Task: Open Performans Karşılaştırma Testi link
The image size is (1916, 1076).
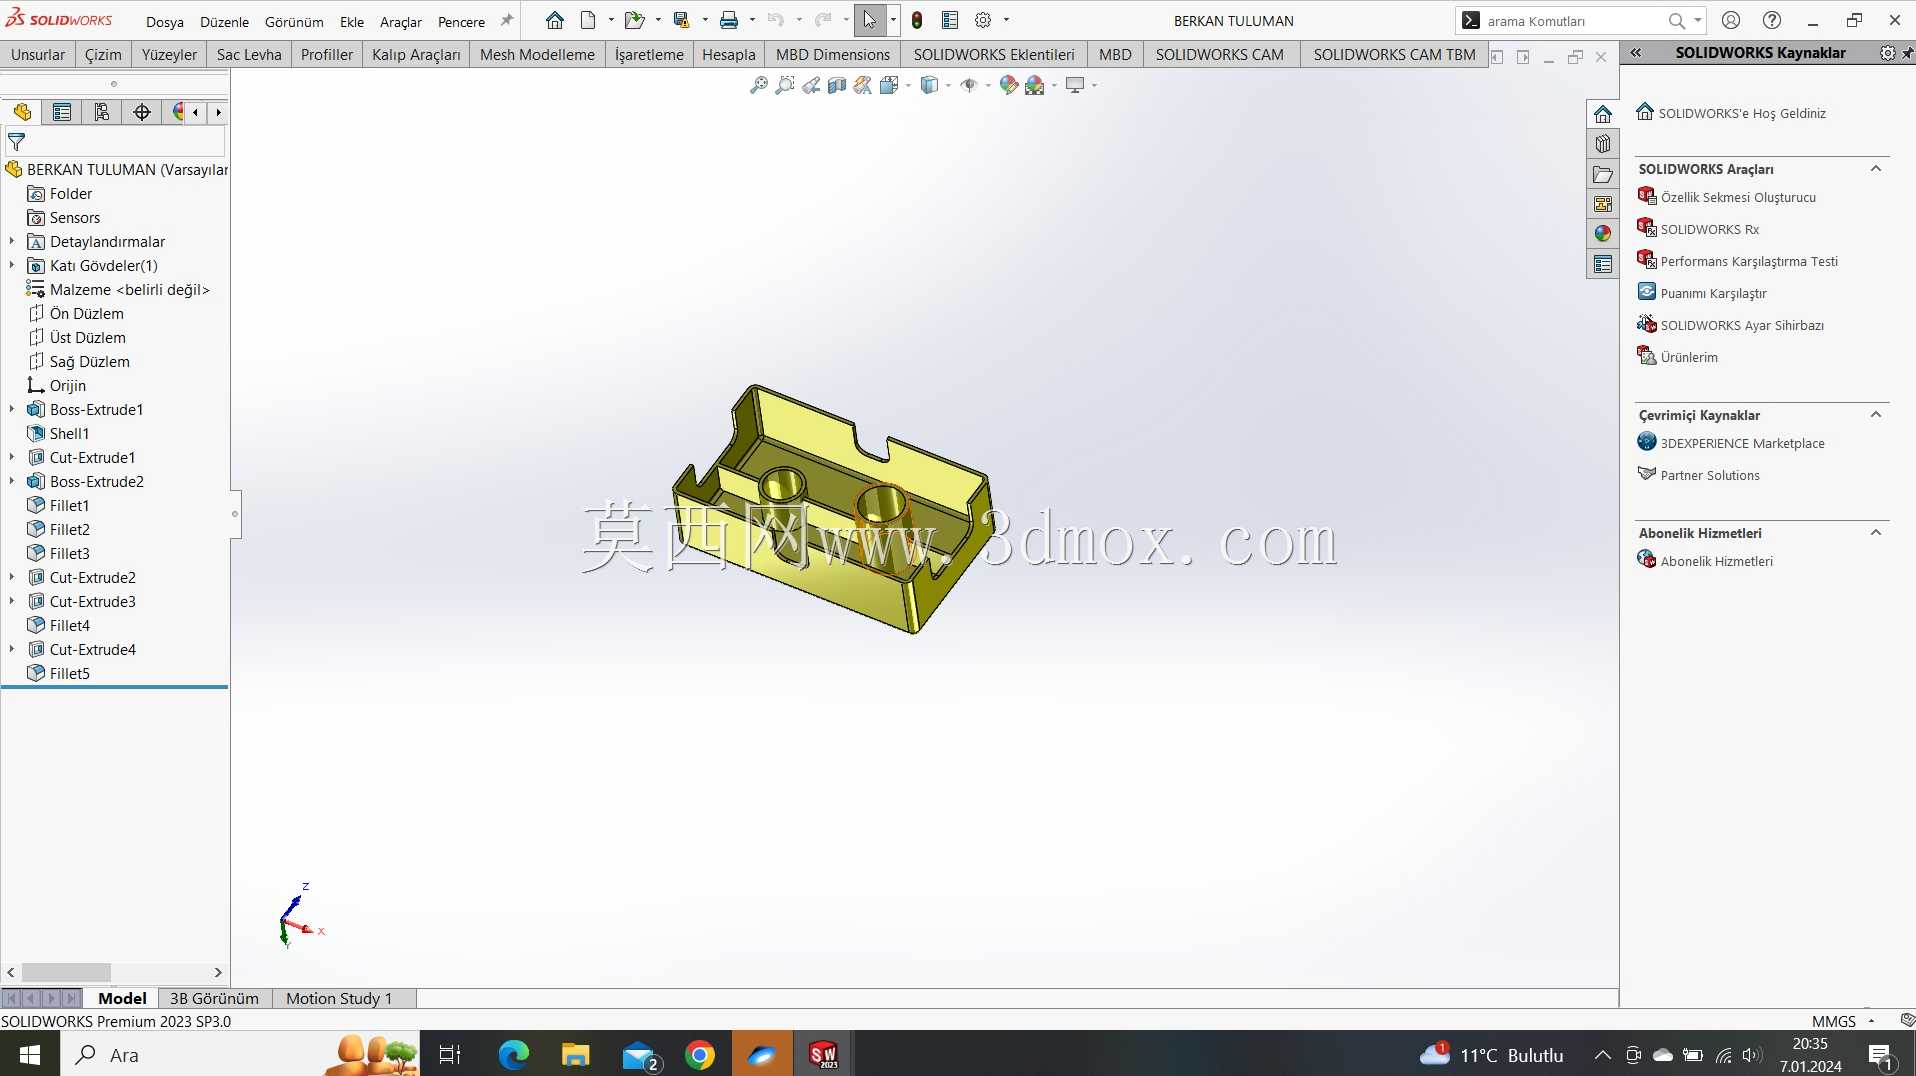Action: 1749,261
